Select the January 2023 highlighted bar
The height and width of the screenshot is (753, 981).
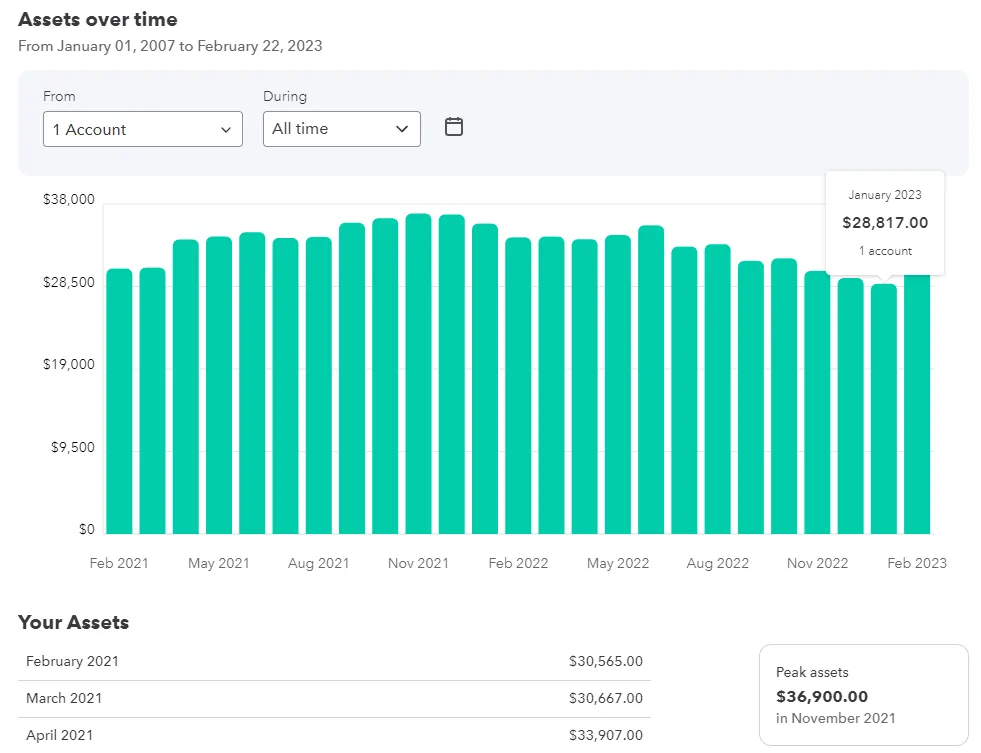[884, 409]
